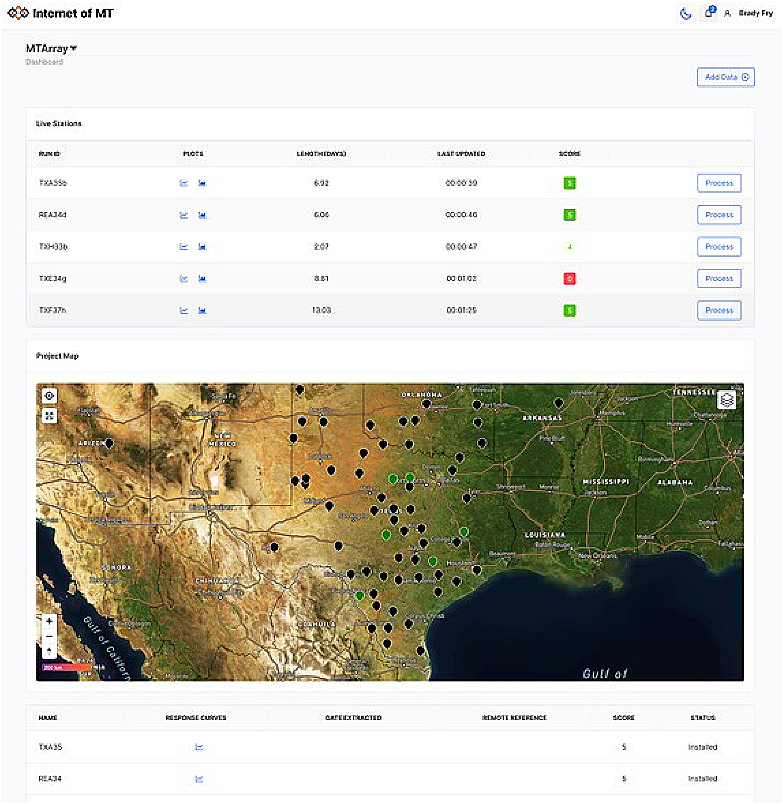Sort by the Score column in Live Stations
The width and height of the screenshot is (783, 804).
click(x=570, y=154)
